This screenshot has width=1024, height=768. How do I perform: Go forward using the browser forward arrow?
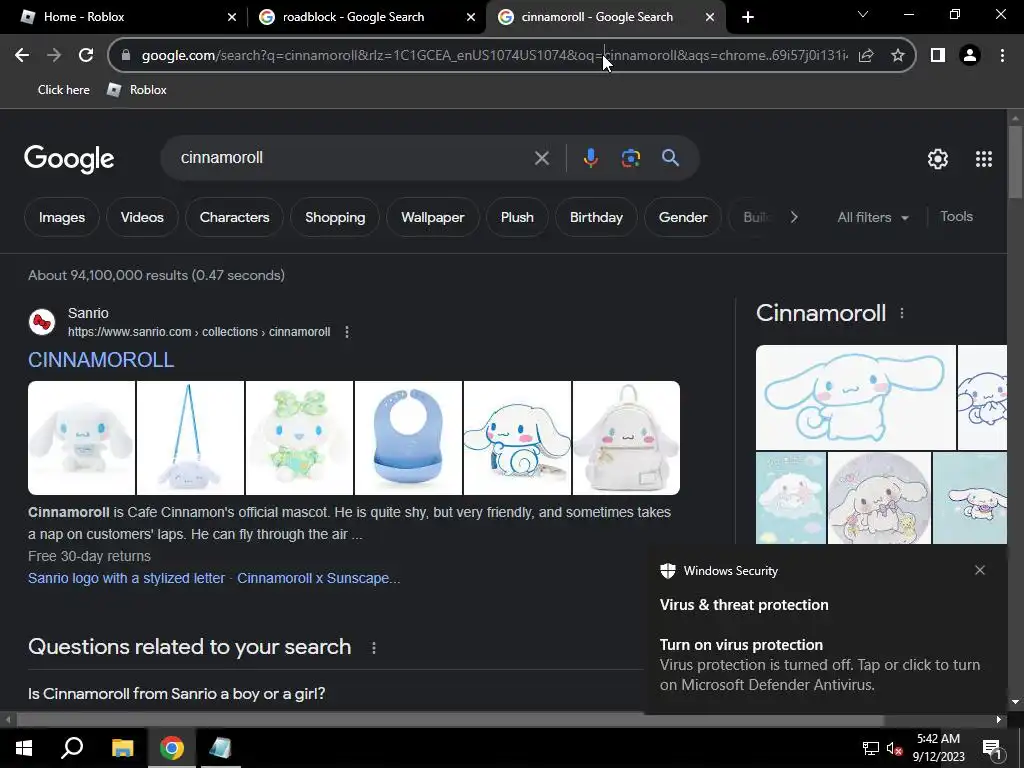point(54,56)
